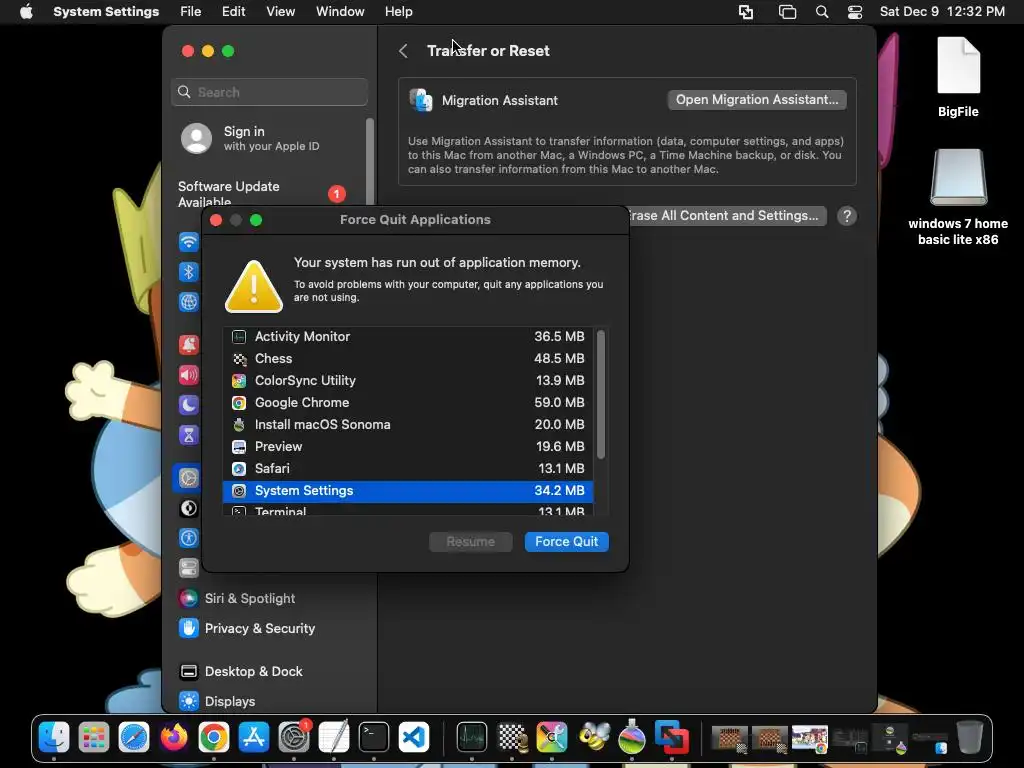Screen dimensions: 1024x768
Task: Select BigFile on the desktop
Action: coord(958,78)
